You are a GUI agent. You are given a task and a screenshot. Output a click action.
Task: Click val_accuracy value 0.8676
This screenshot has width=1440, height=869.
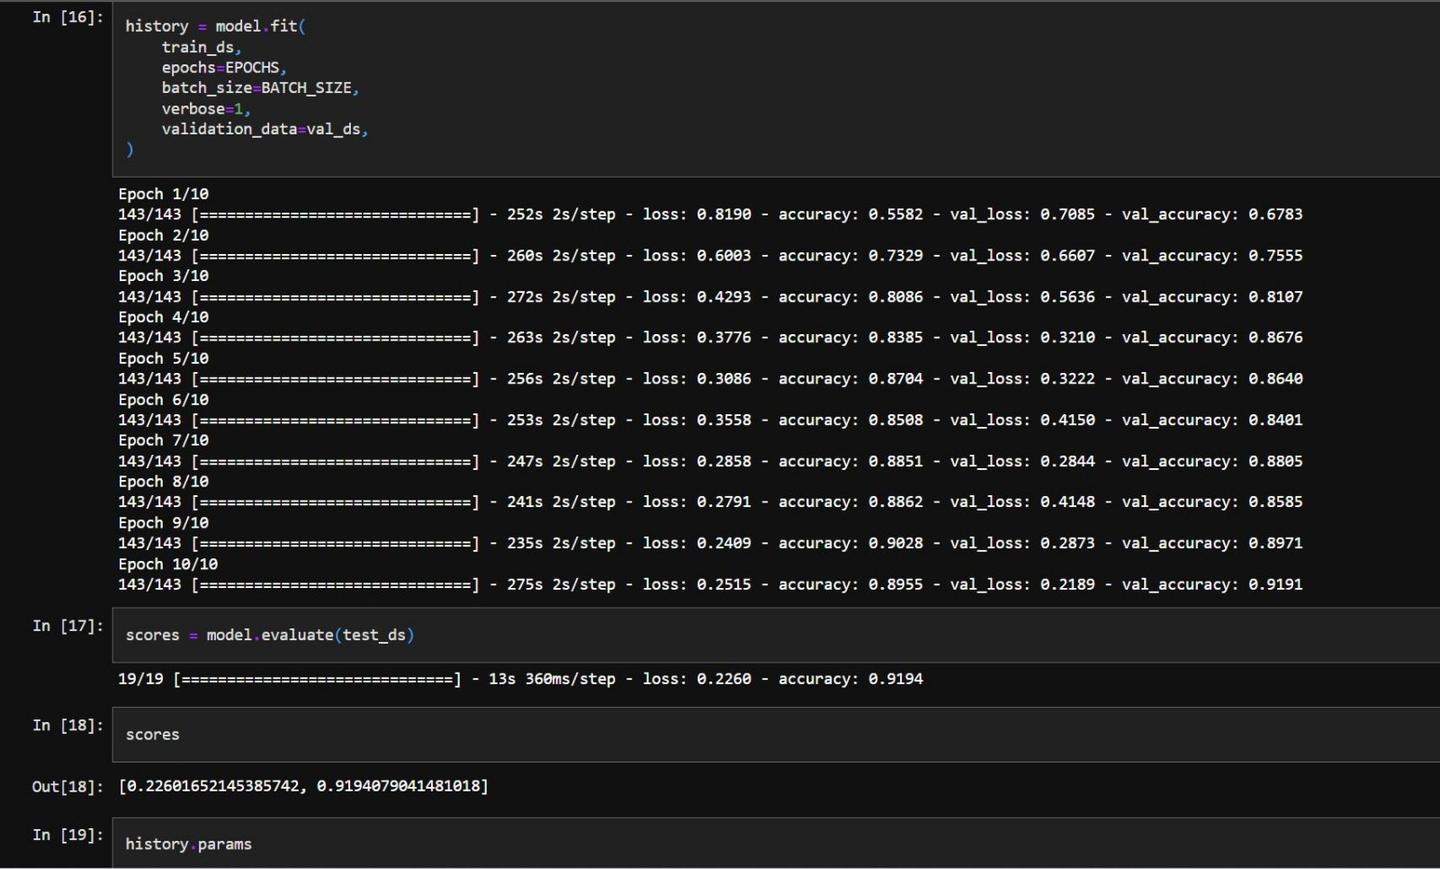tap(1275, 338)
